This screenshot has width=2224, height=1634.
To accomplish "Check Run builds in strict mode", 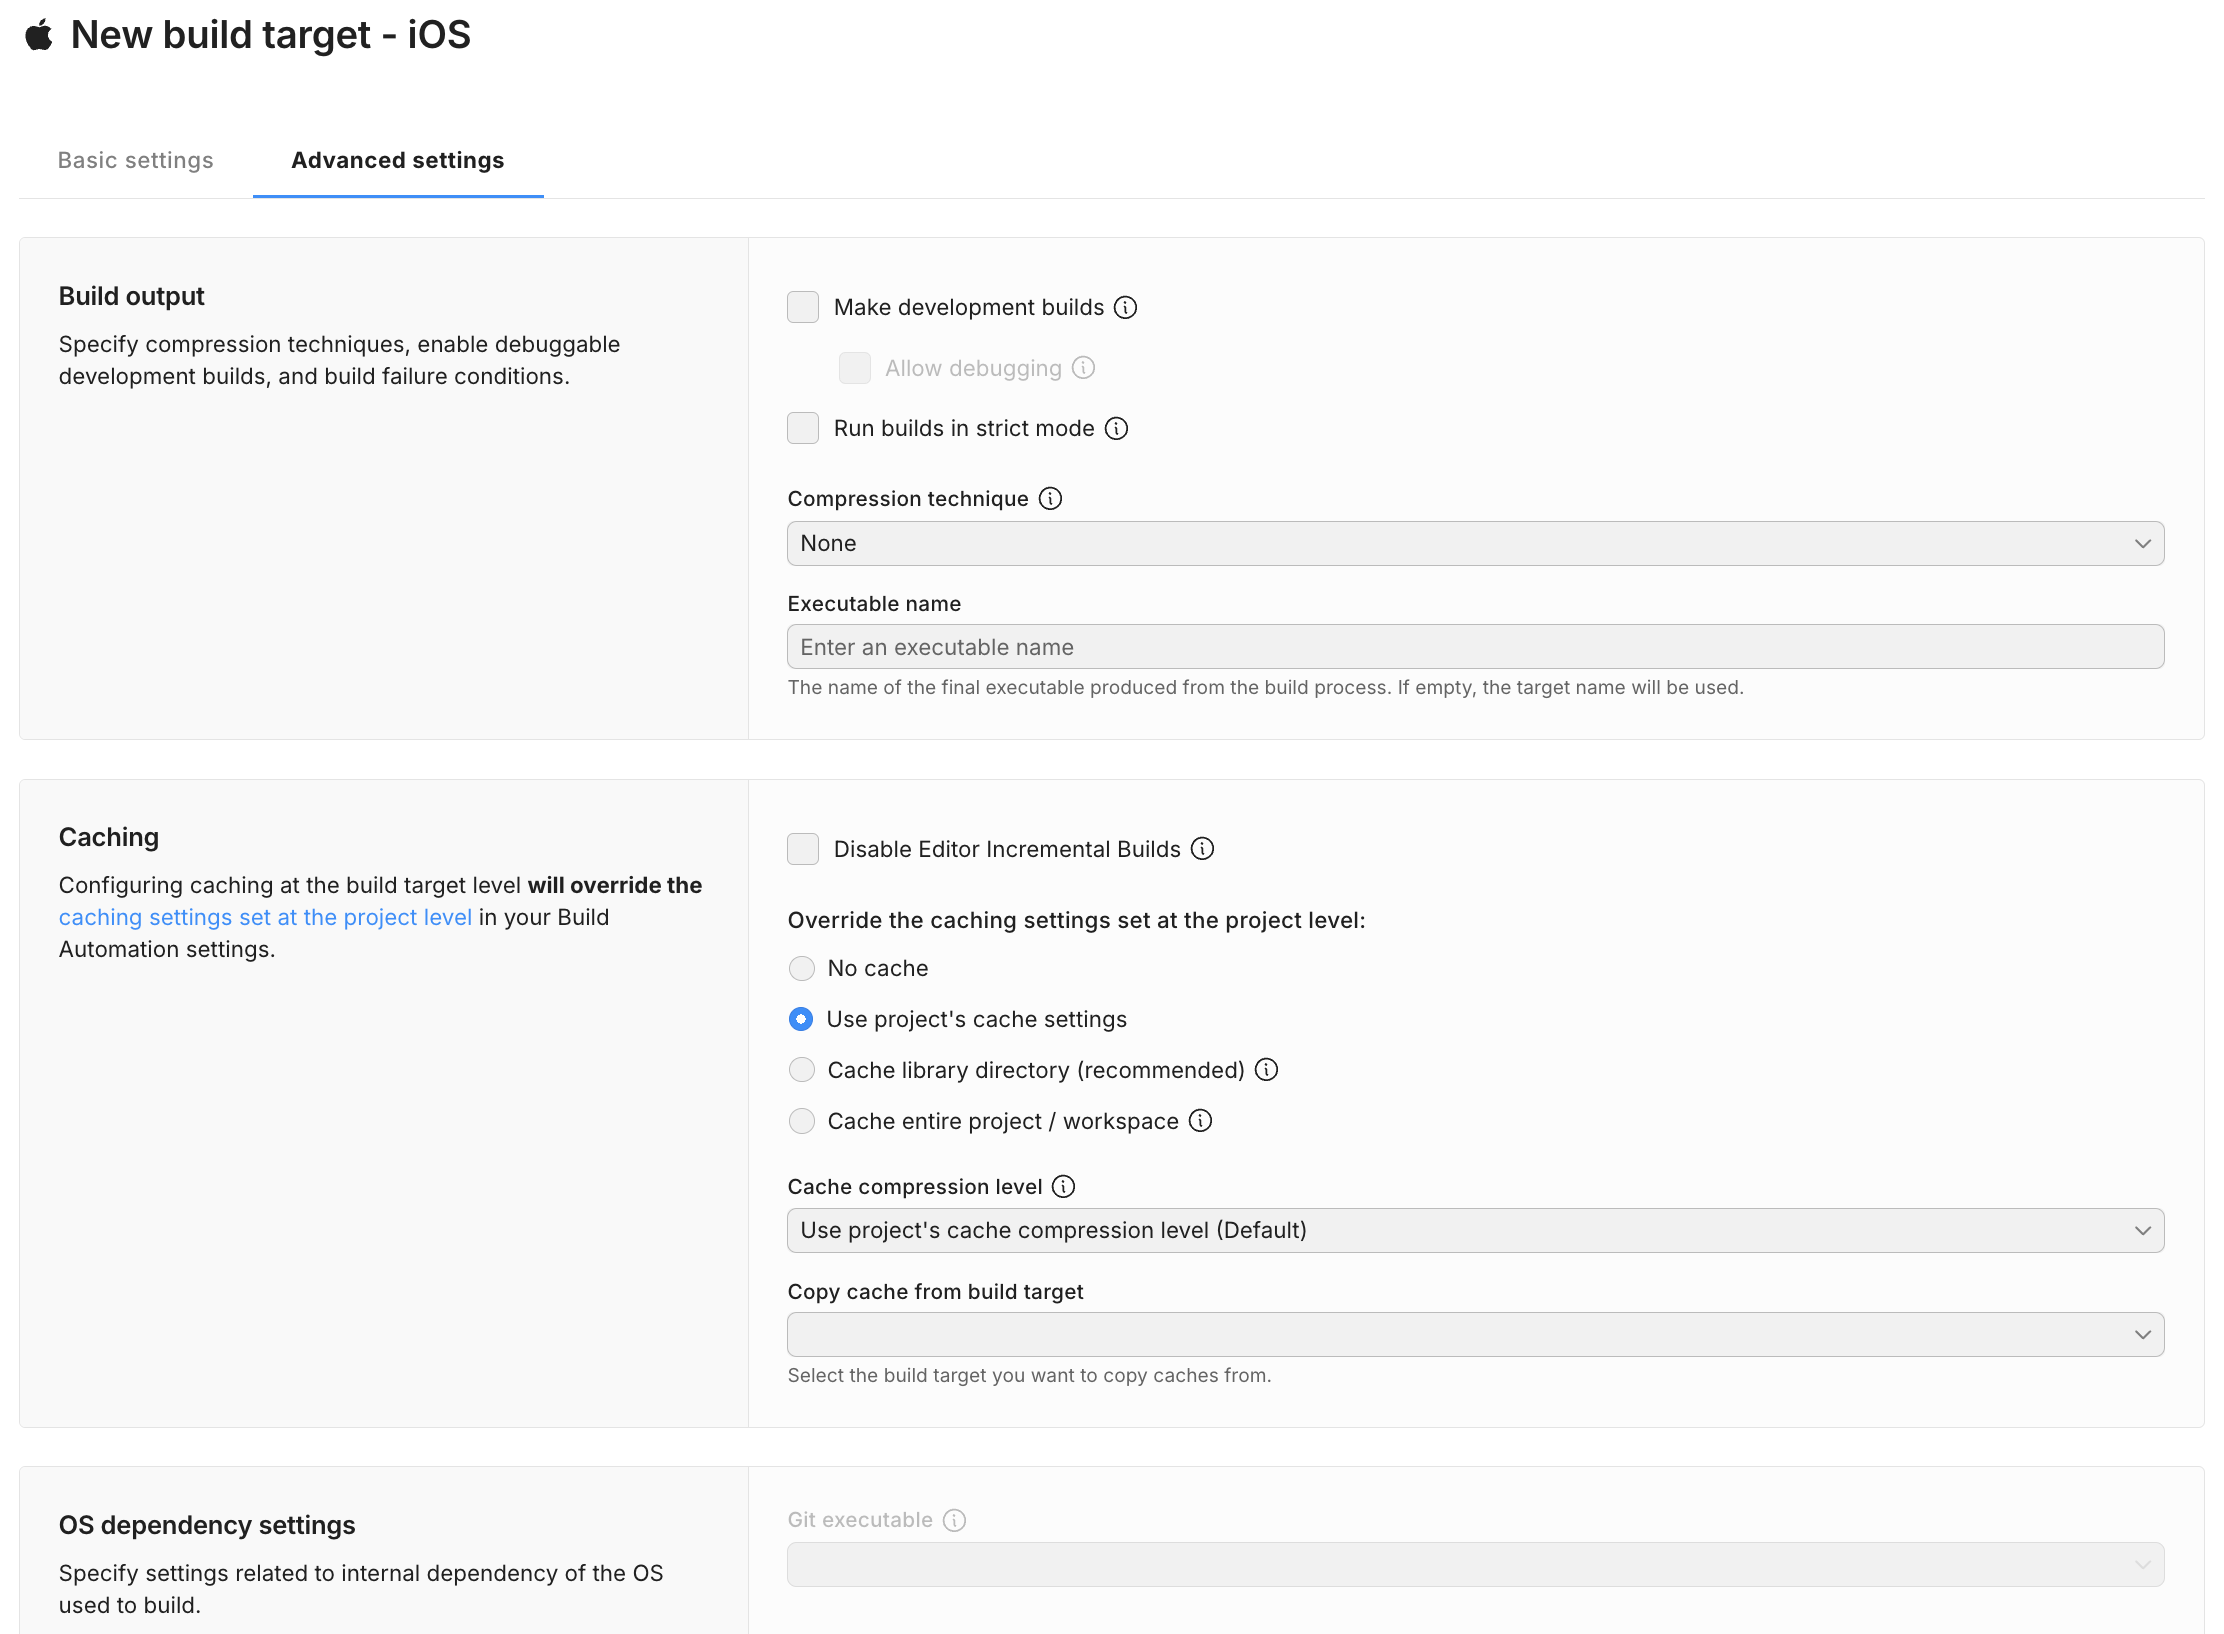I will [803, 428].
